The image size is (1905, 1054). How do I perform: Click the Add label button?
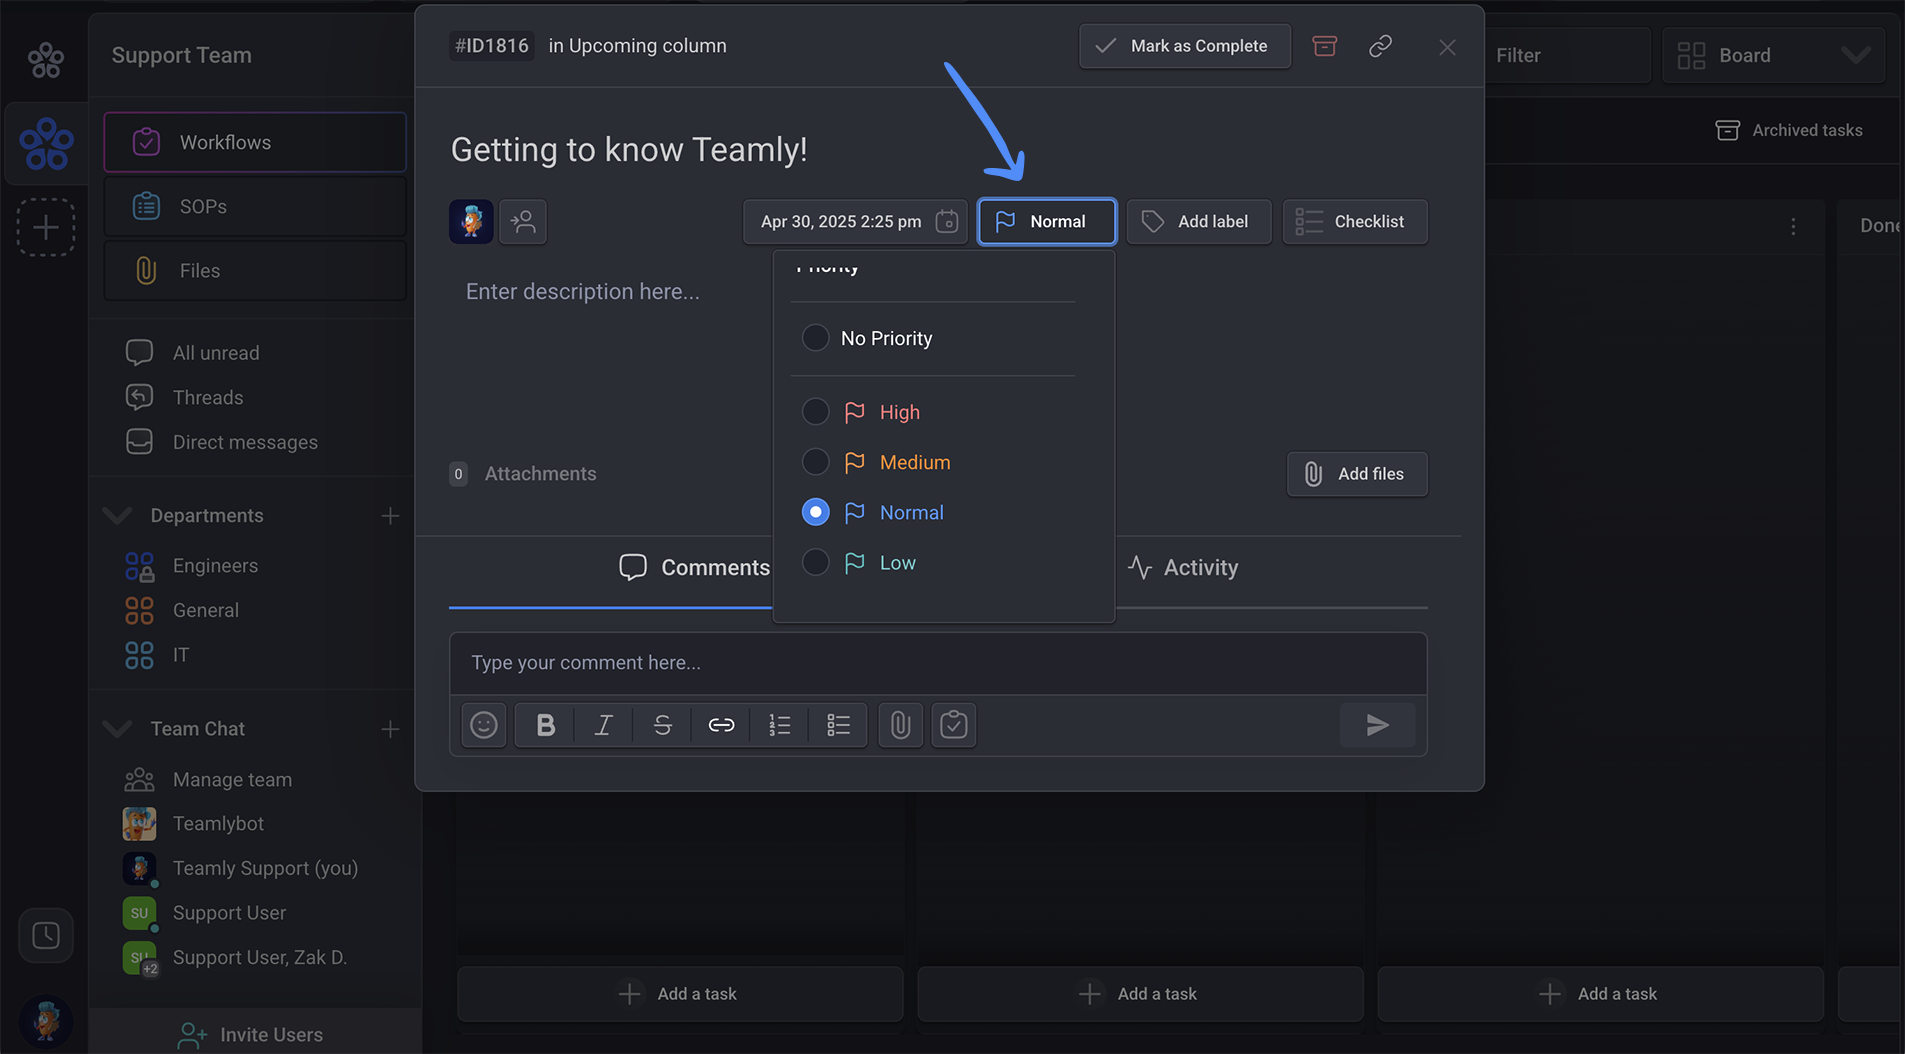pyautogui.click(x=1198, y=221)
